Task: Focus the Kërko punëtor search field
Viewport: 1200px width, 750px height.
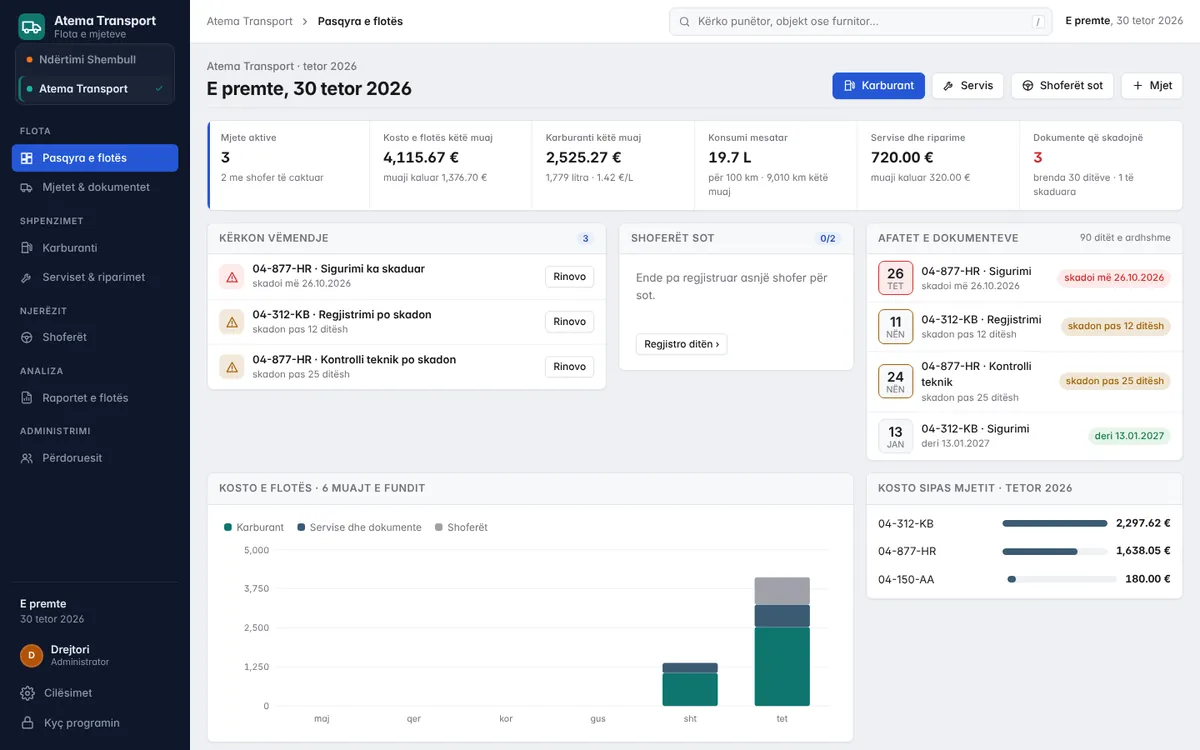Action: (x=860, y=21)
